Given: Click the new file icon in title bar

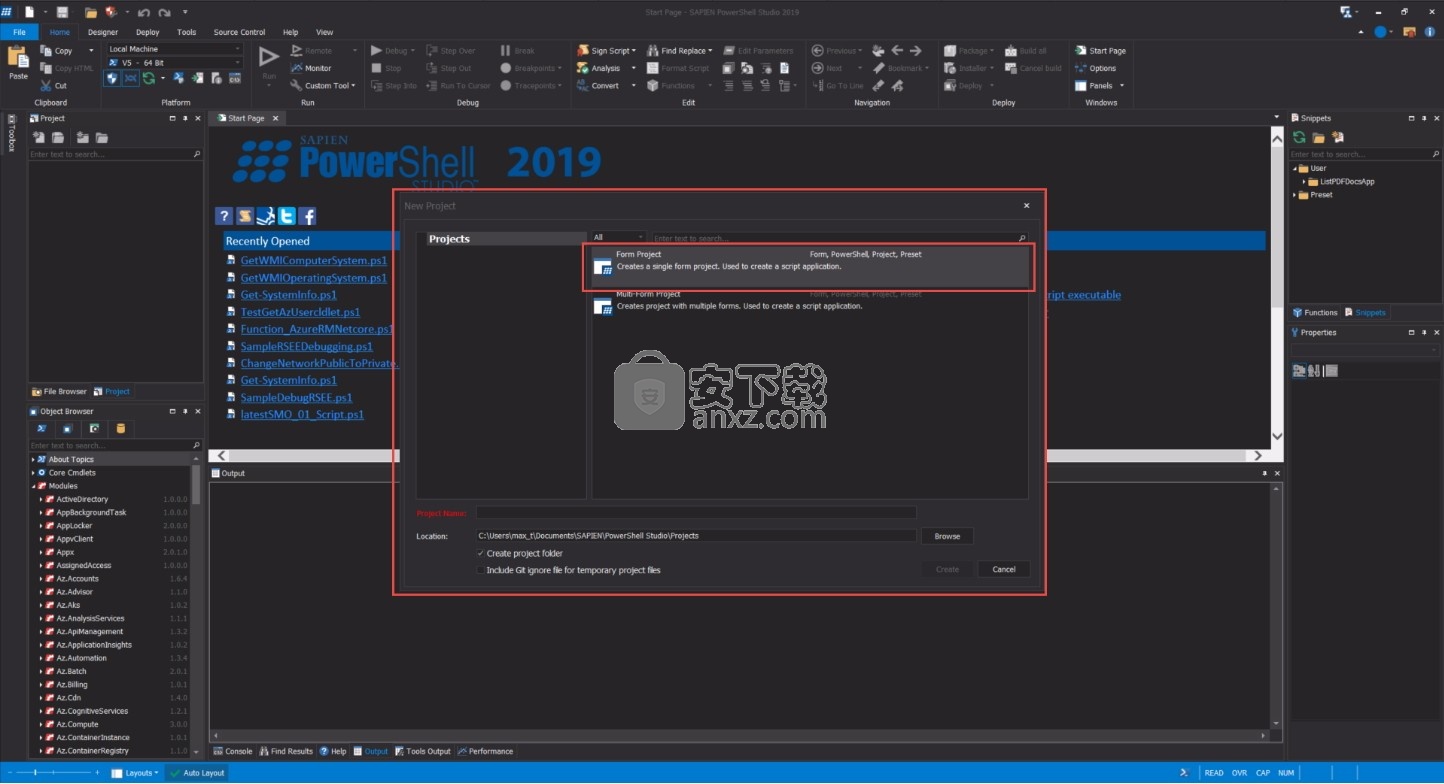Looking at the screenshot, I should 30,12.
